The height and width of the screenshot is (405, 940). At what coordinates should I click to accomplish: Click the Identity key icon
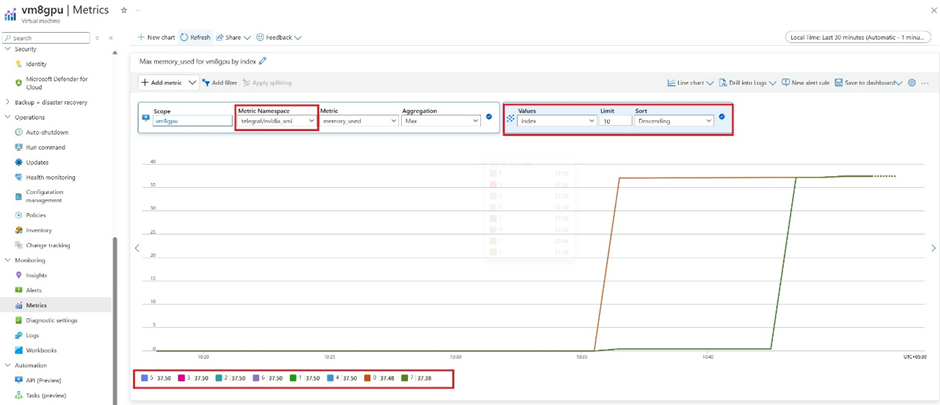point(19,64)
